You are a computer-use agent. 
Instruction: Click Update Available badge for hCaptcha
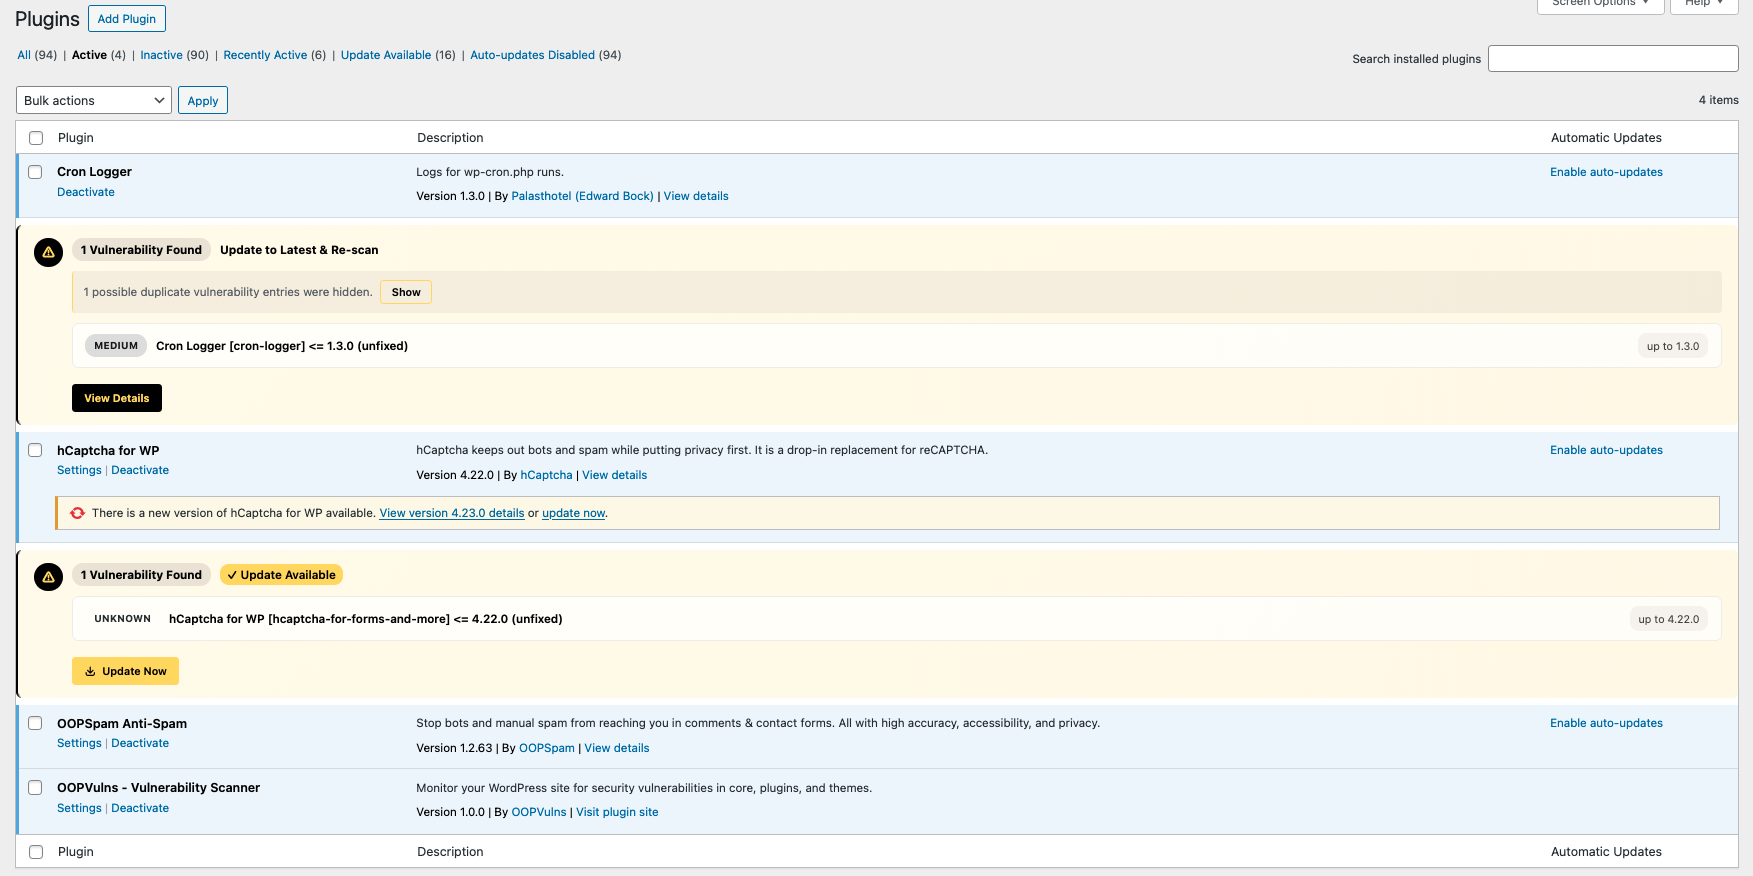coord(281,575)
